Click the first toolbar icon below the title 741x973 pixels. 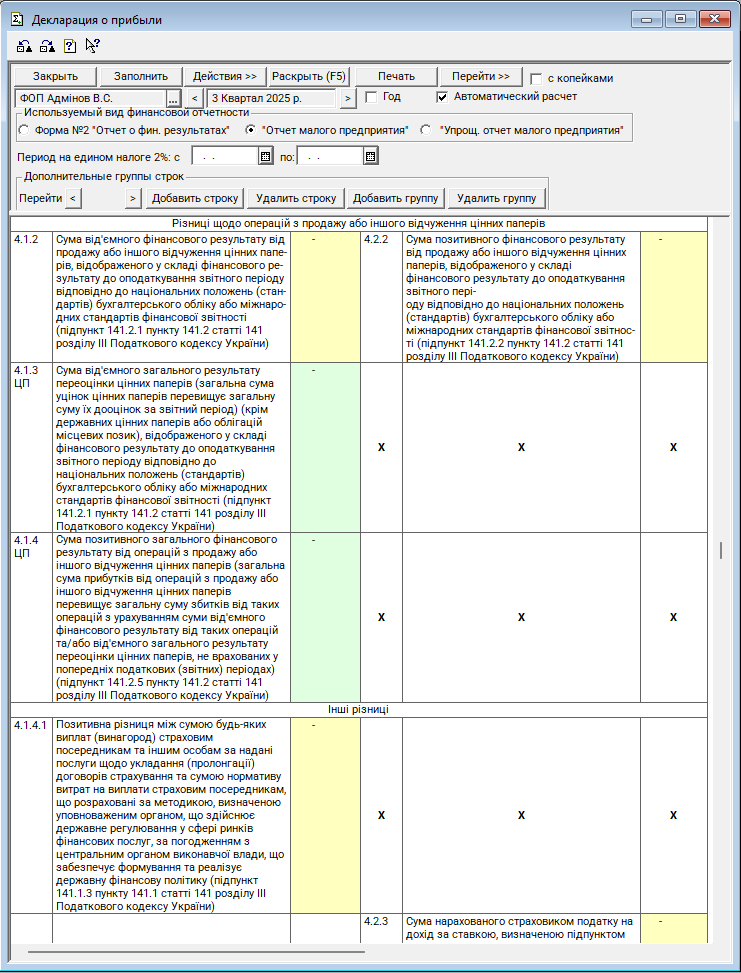24,46
